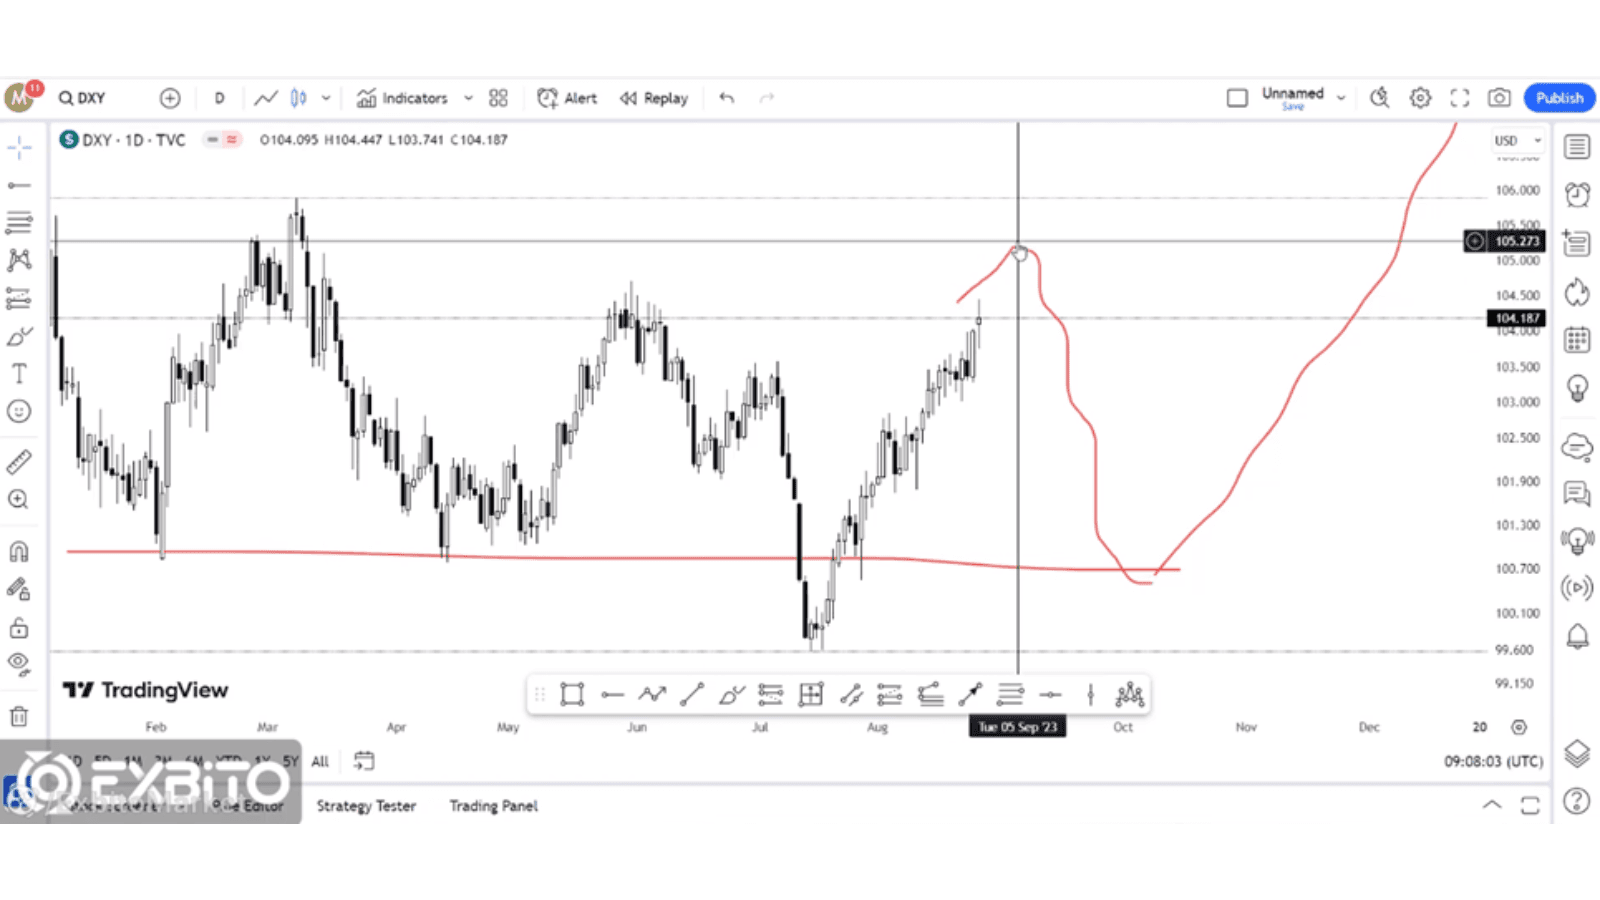Open chart settings gear icon
Viewport: 1600px width, 900px height.
[x=1420, y=98]
